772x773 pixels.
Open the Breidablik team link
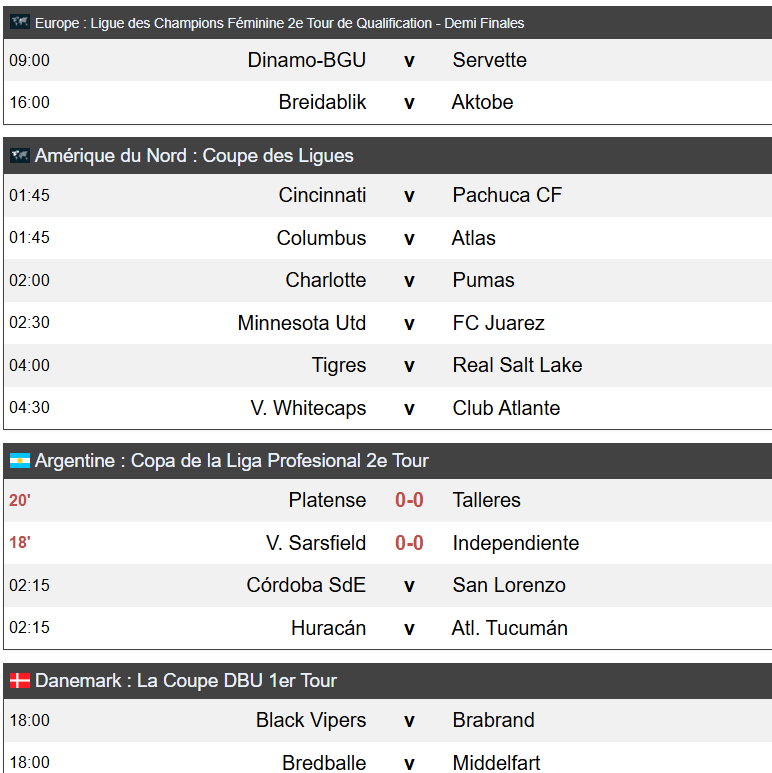coord(322,102)
